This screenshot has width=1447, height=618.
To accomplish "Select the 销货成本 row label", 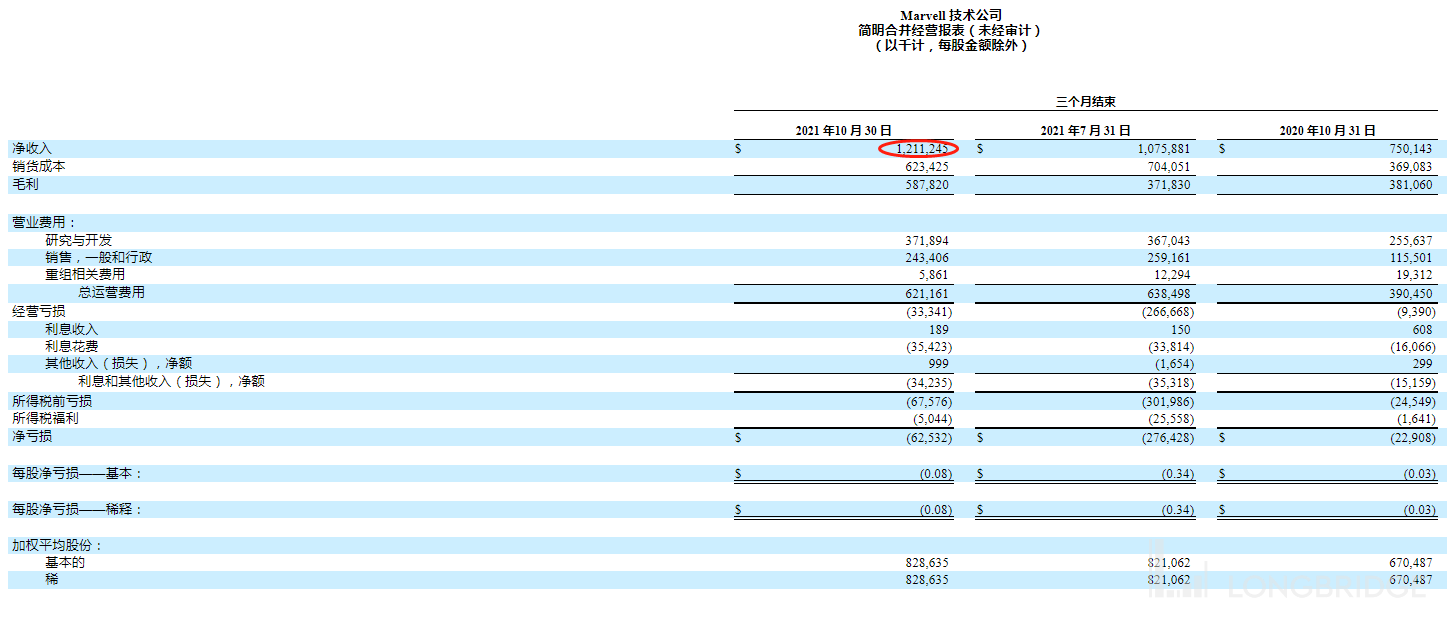I will tap(38, 167).
